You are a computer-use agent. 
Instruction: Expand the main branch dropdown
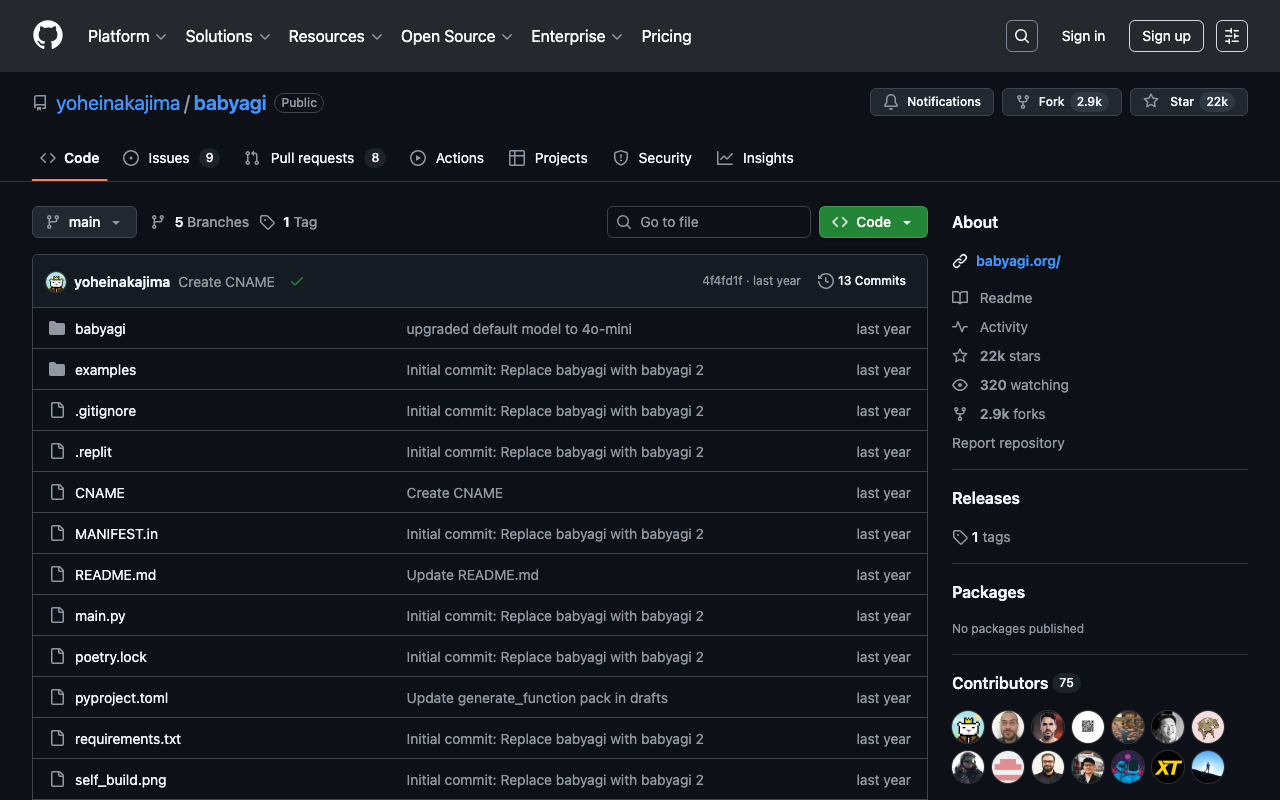point(84,222)
